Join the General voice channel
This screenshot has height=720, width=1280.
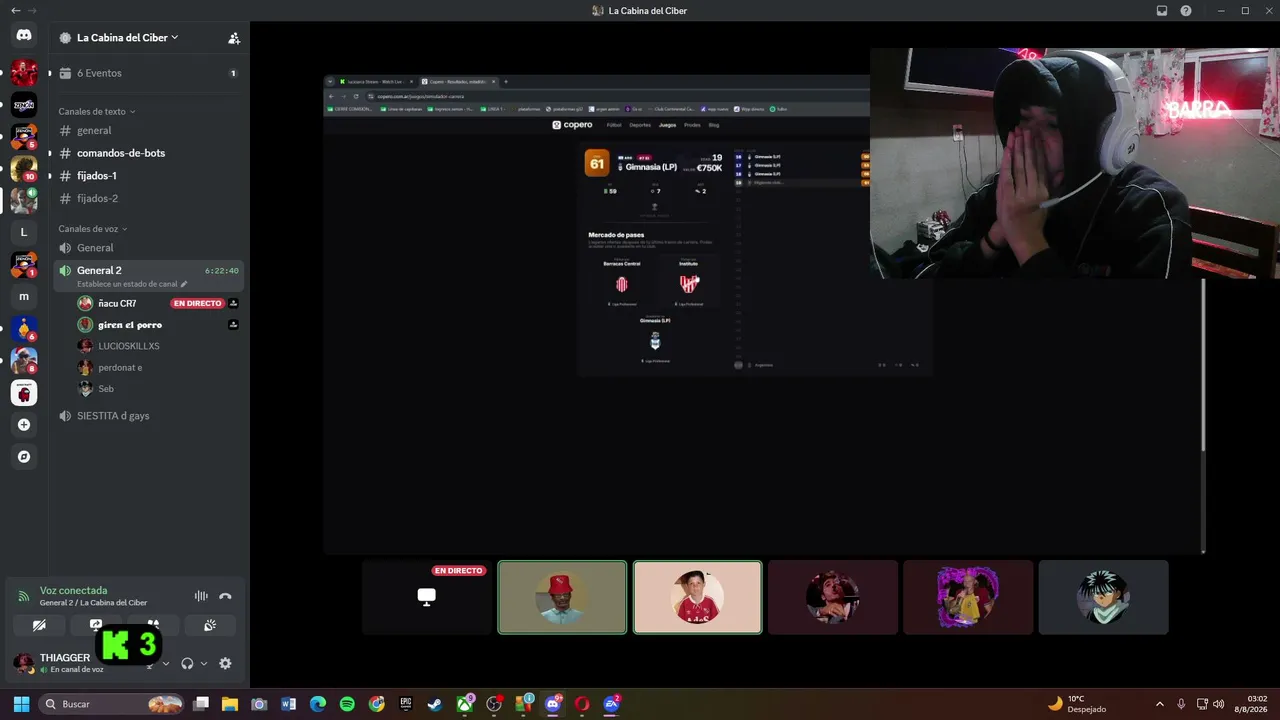[x=148, y=248]
